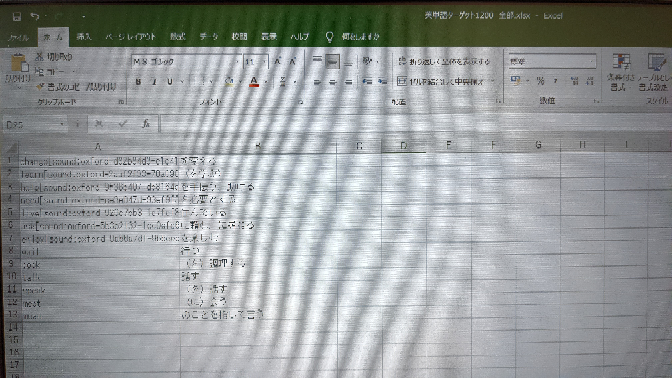Toggle Underline formatting (U)
Screen dimensions: 672x378
tap(170, 81)
